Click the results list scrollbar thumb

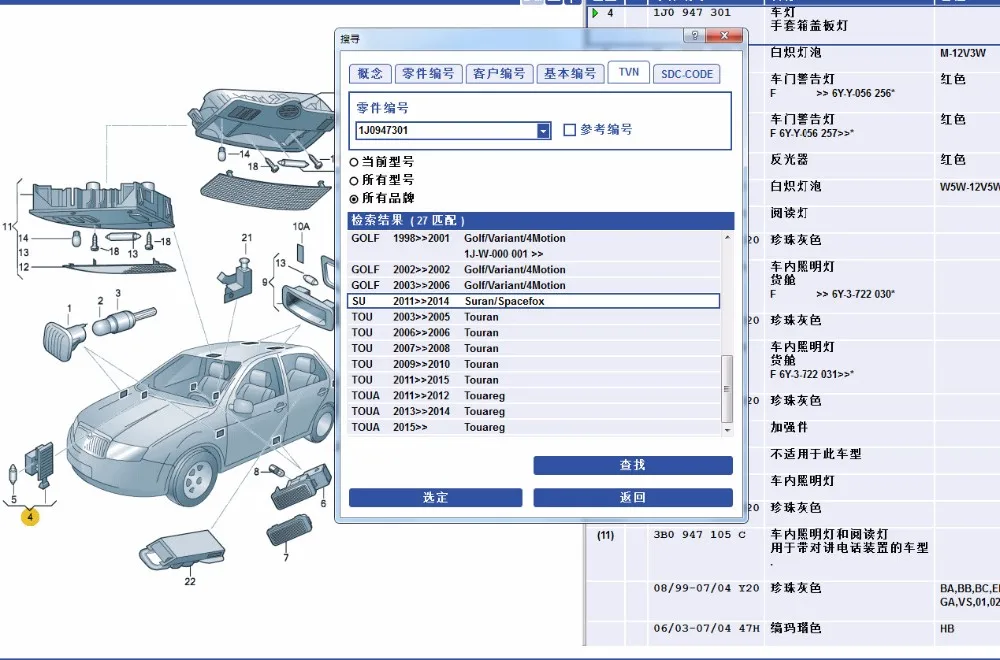click(x=727, y=389)
